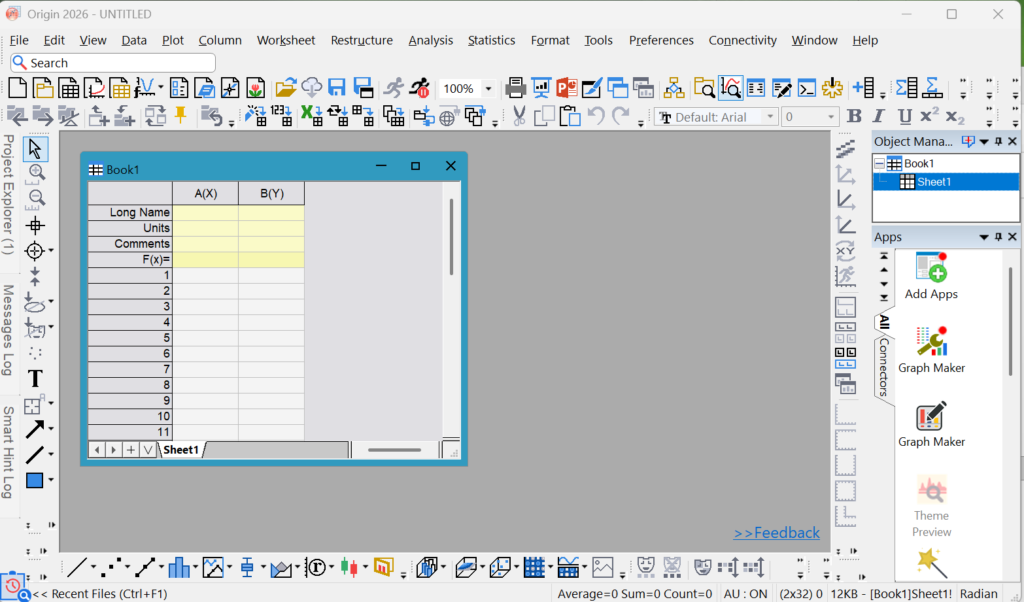Select the Pointer arrow tool

35,149
